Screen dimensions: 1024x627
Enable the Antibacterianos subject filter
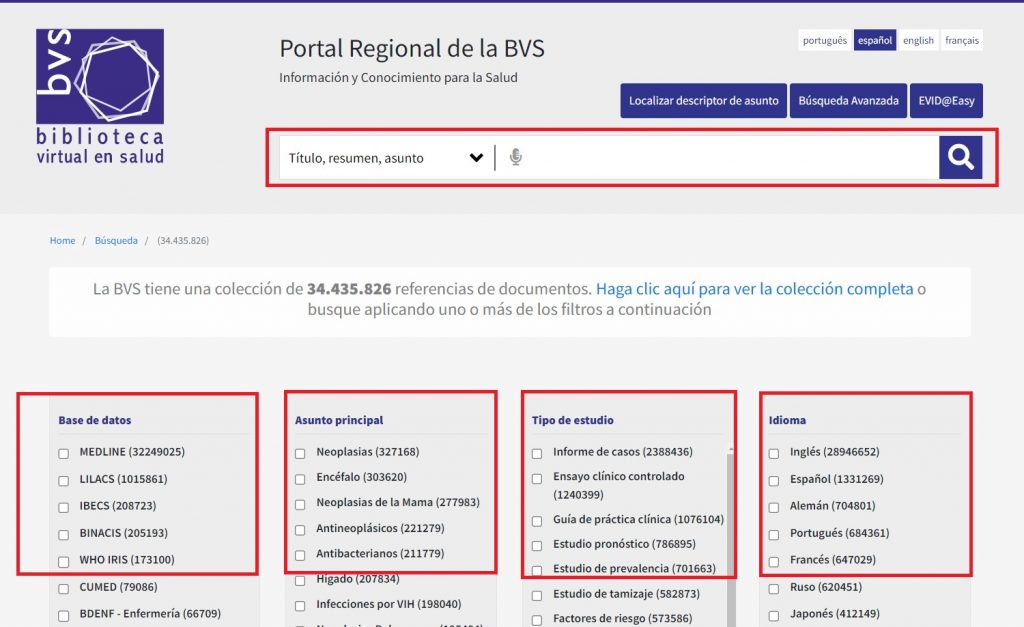point(300,555)
